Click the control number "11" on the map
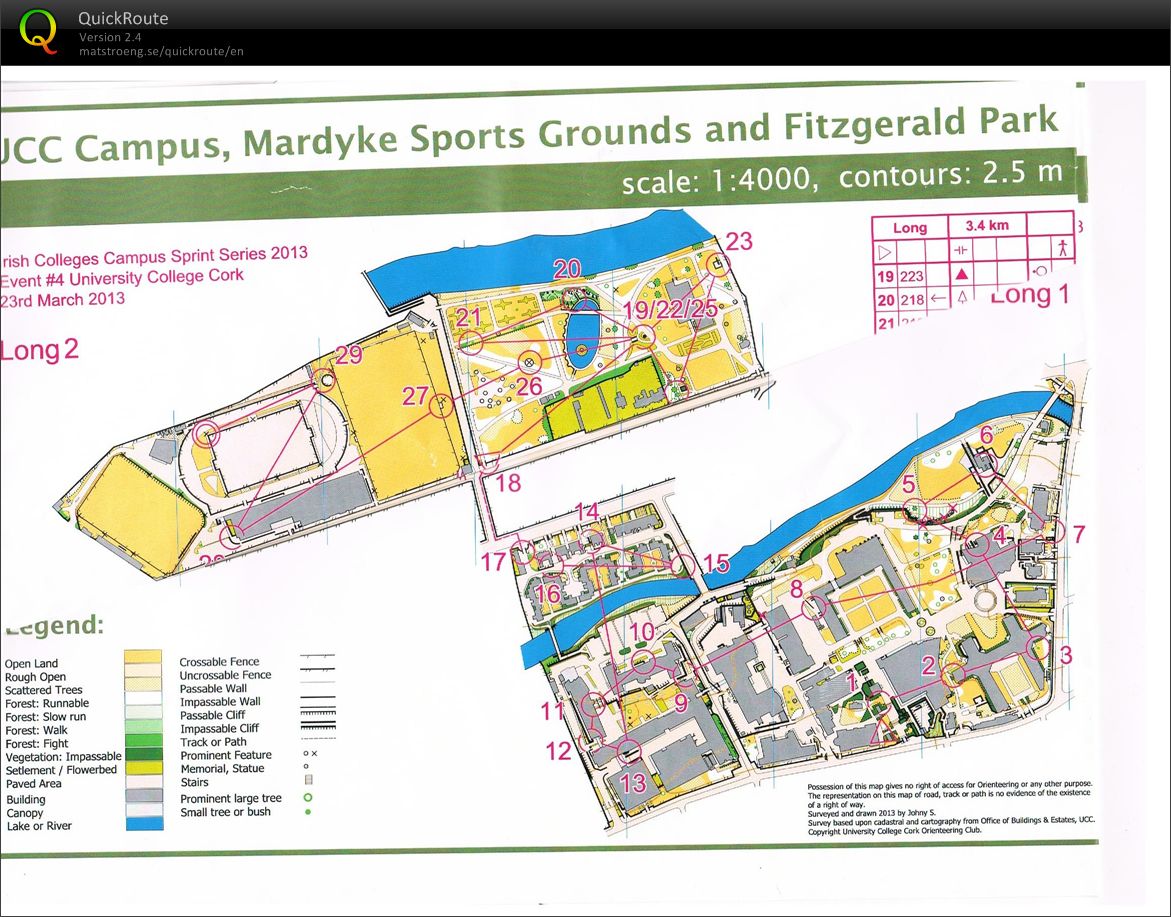This screenshot has height=917, width=1171. tap(553, 711)
